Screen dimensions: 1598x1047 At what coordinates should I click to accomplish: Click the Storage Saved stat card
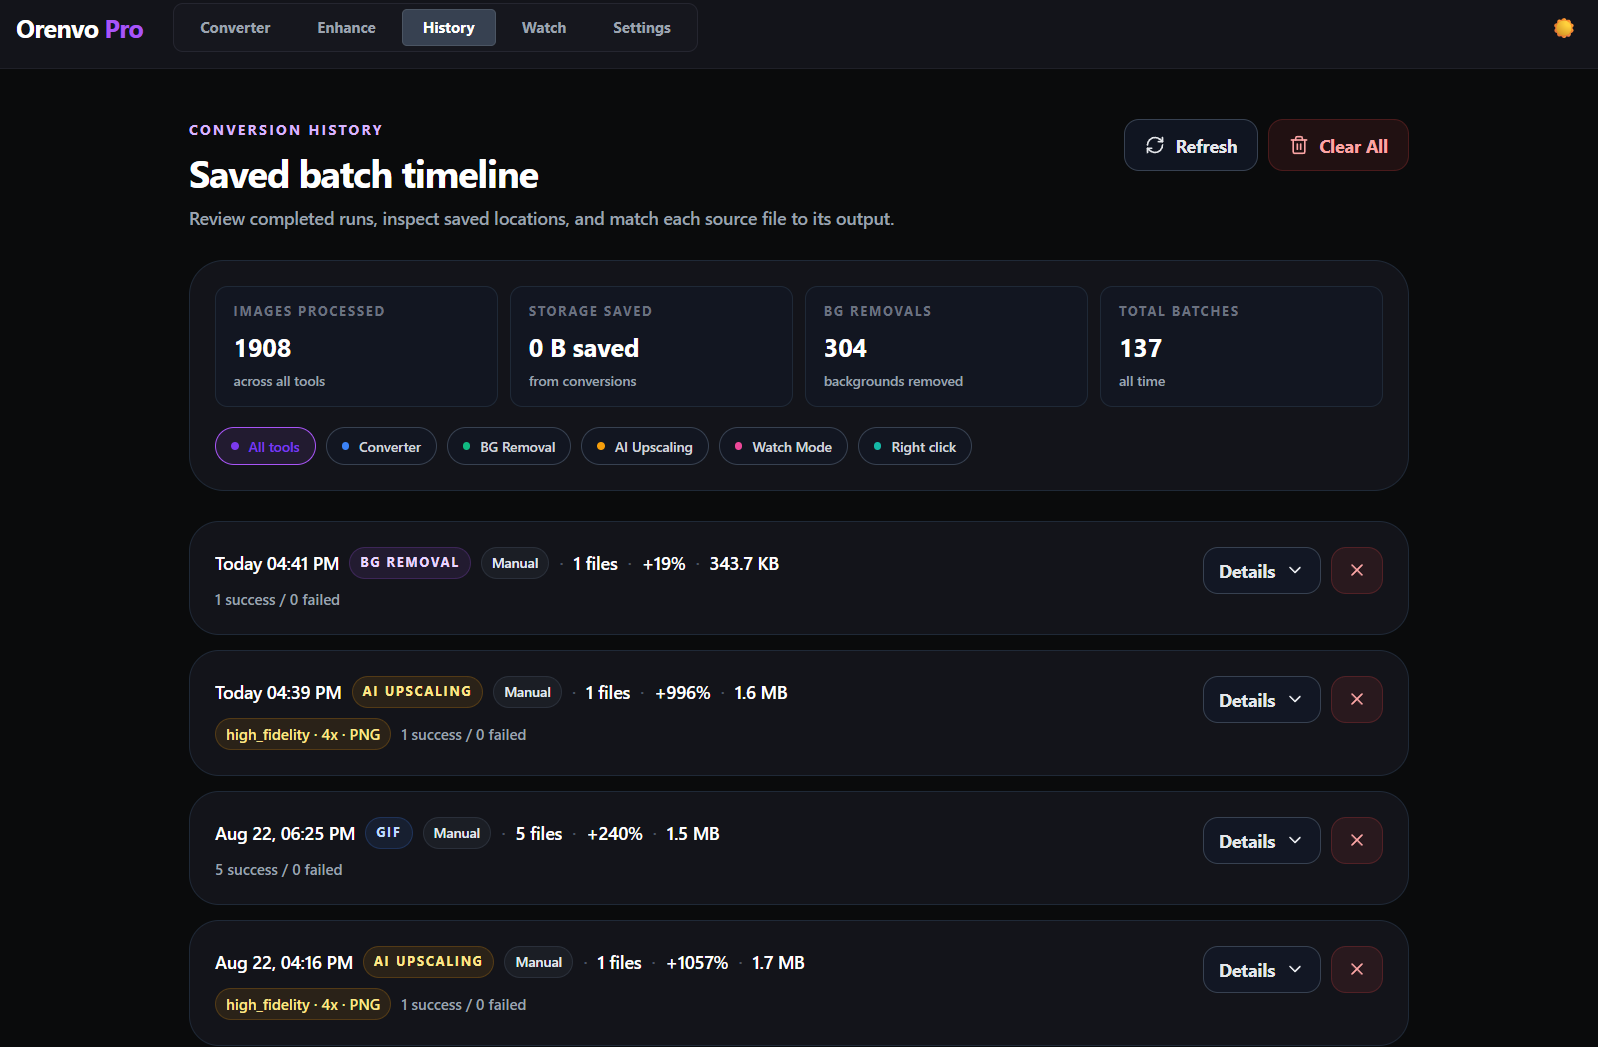click(x=651, y=346)
